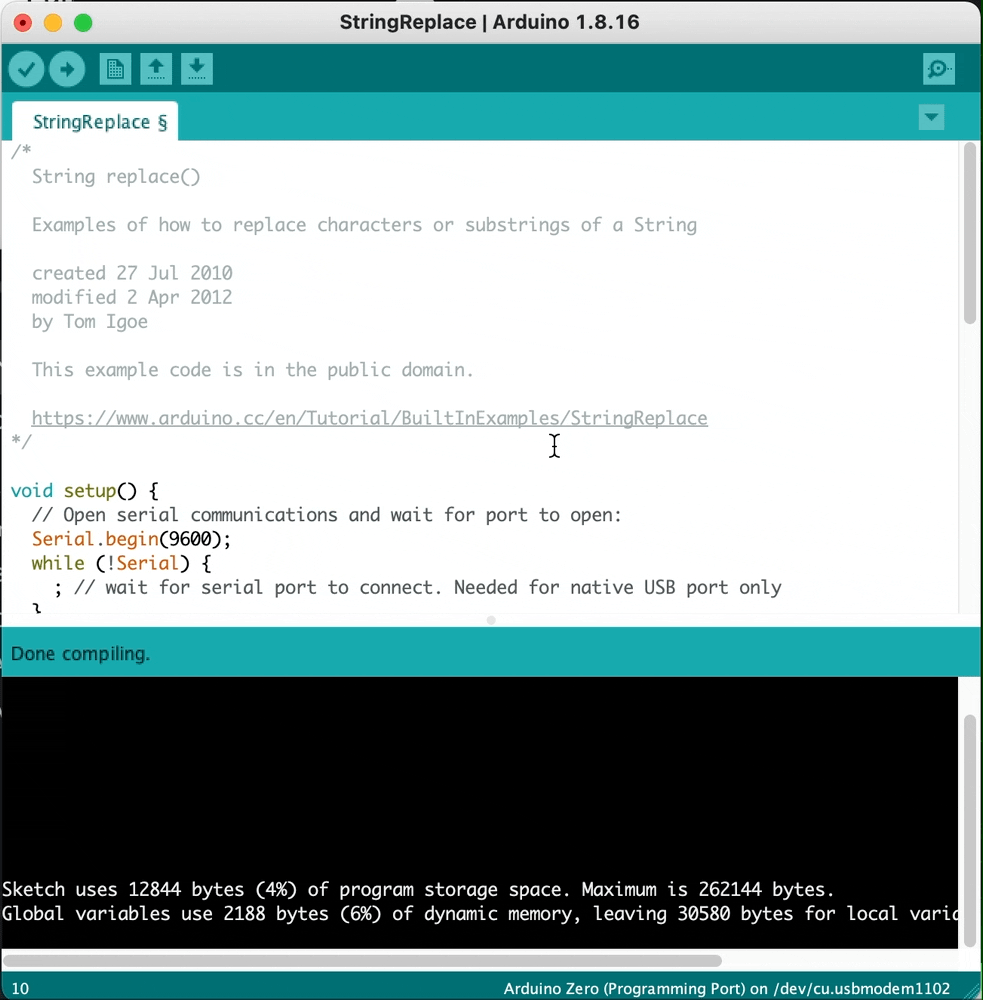Click the editor vertical scrollbar
983x1000 pixels.
pyautogui.click(x=970, y=233)
